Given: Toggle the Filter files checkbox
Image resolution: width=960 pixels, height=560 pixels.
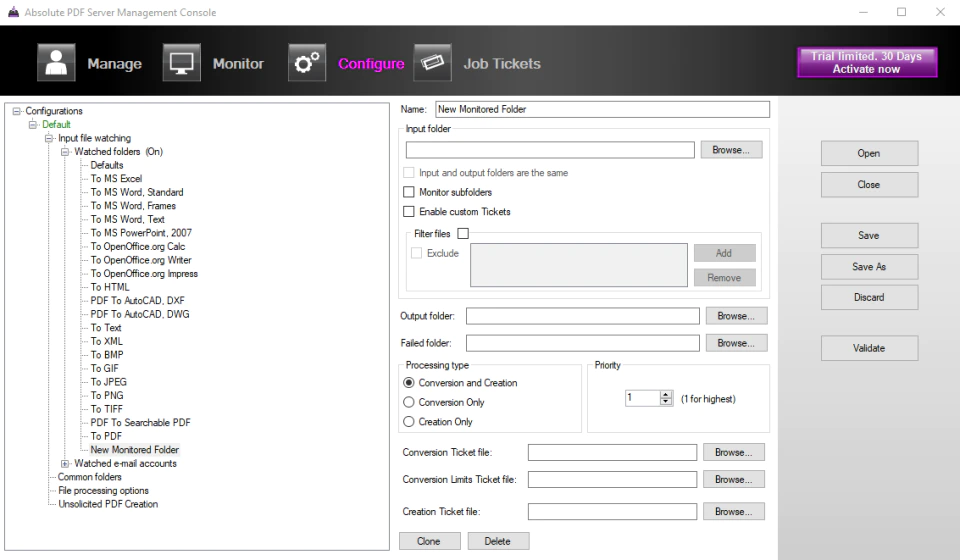Looking at the screenshot, I should 463,234.
